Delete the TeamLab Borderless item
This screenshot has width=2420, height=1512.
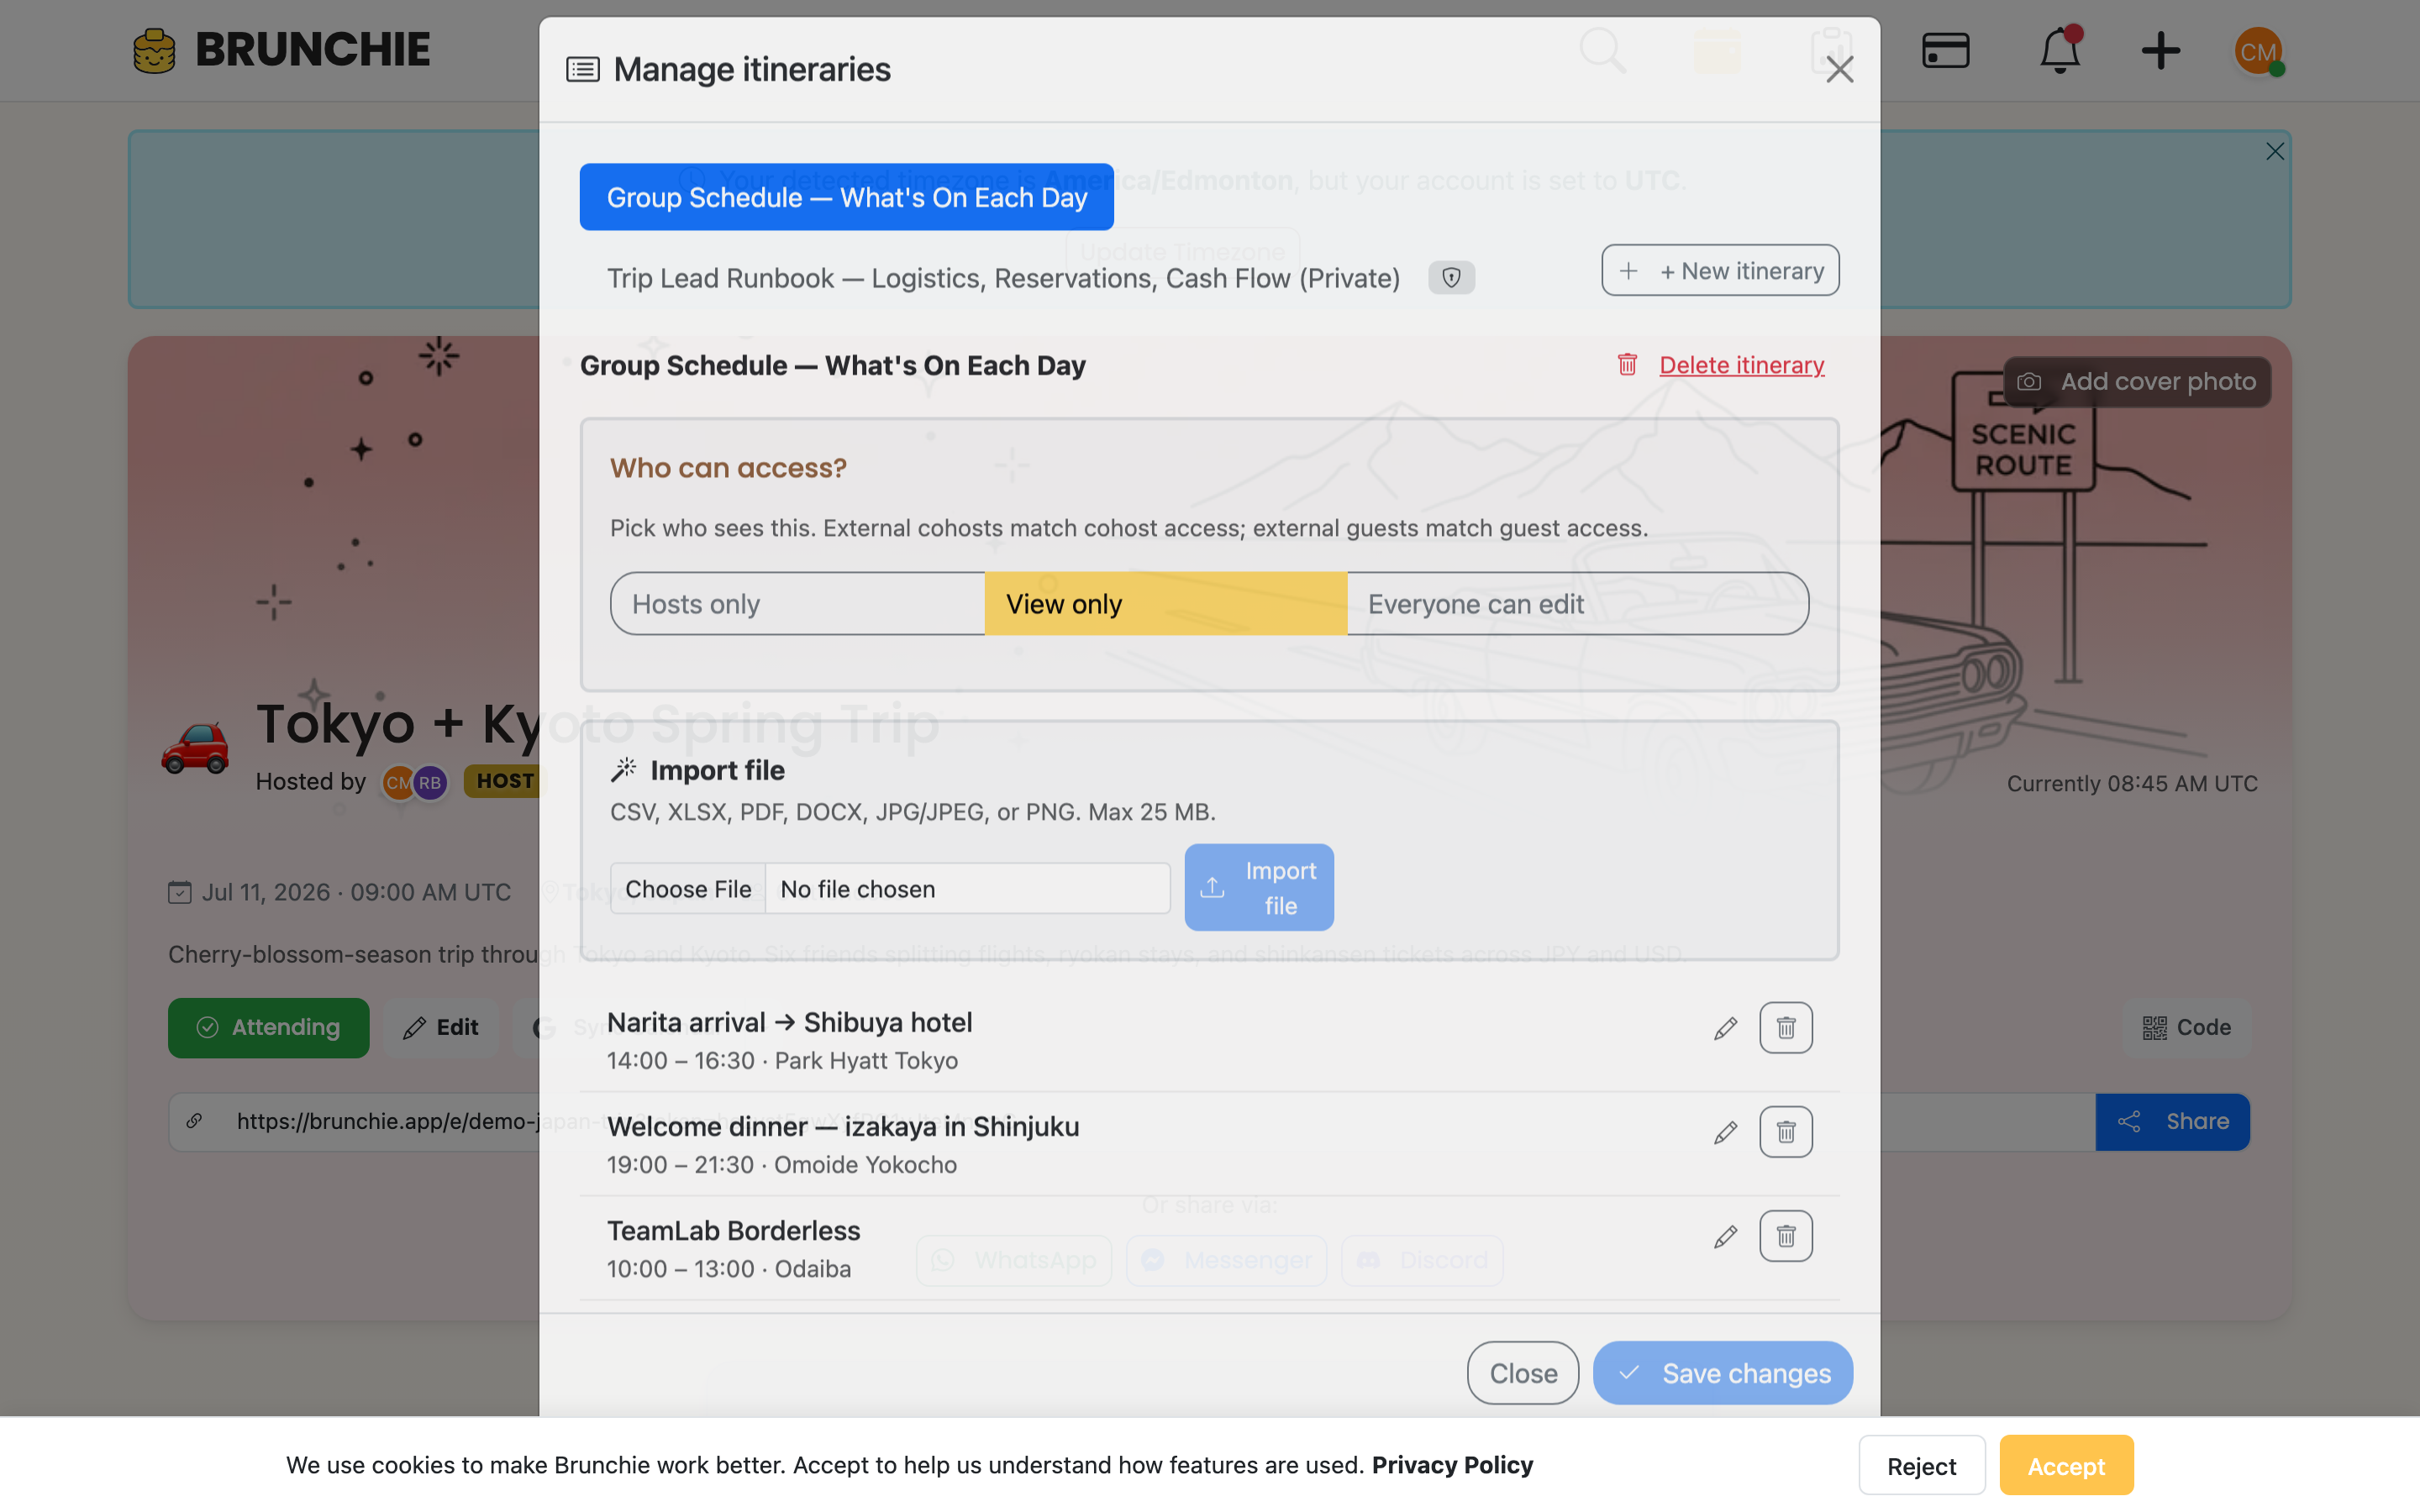click(1786, 1236)
